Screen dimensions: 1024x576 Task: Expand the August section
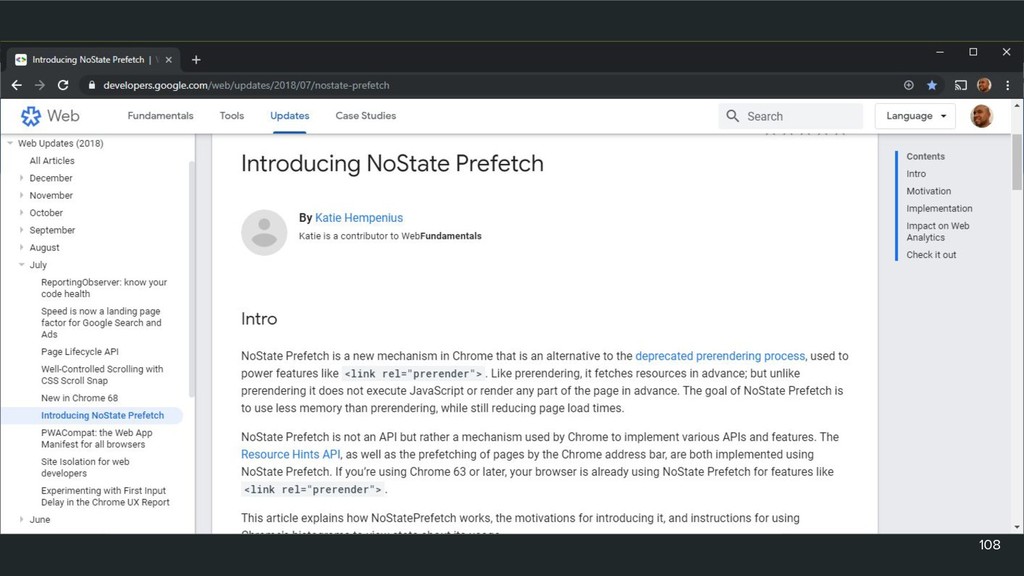[22, 248]
